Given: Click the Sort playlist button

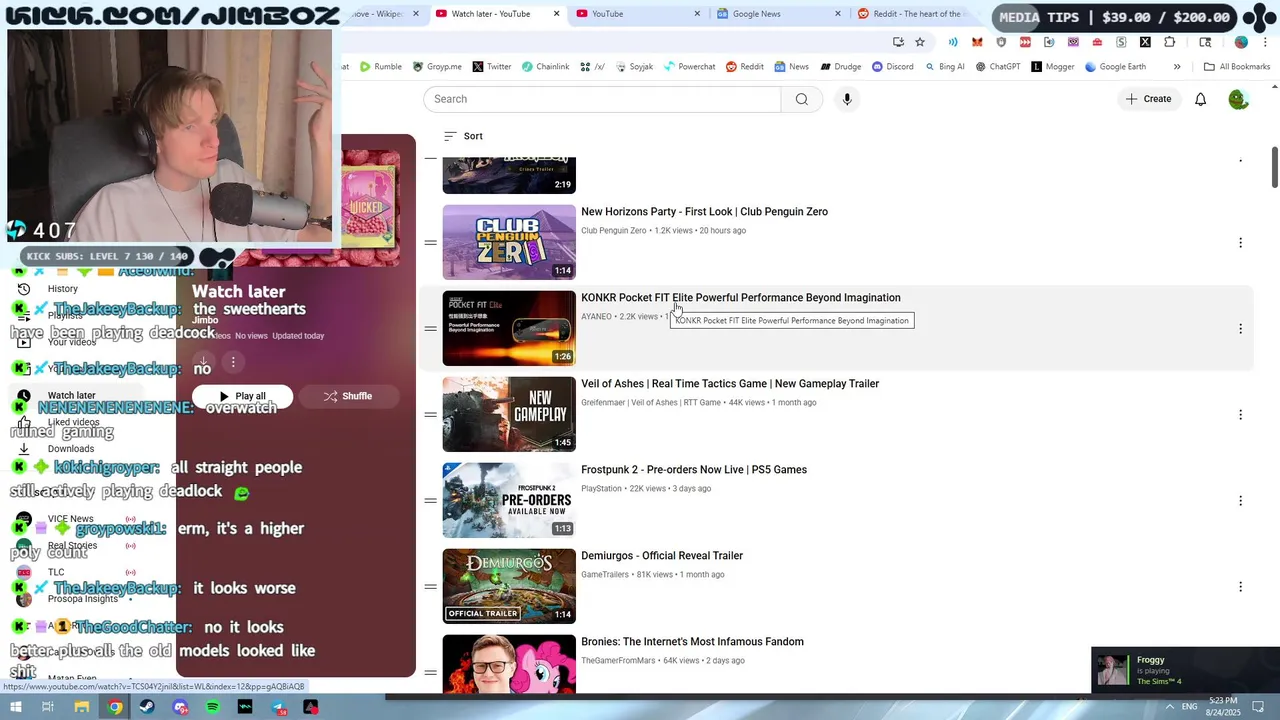Looking at the screenshot, I should click(463, 136).
